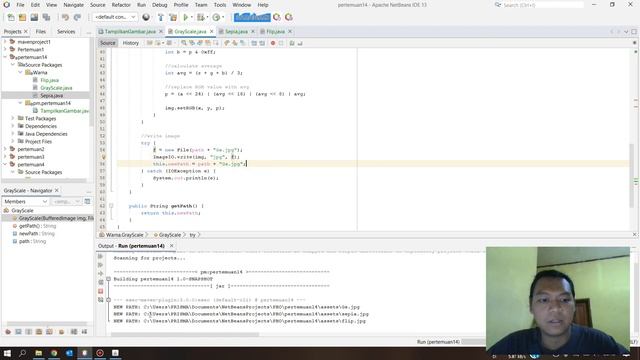This screenshot has height=360, width=640.
Task: Collapse the getPath method code fold
Action: pos(111,206)
